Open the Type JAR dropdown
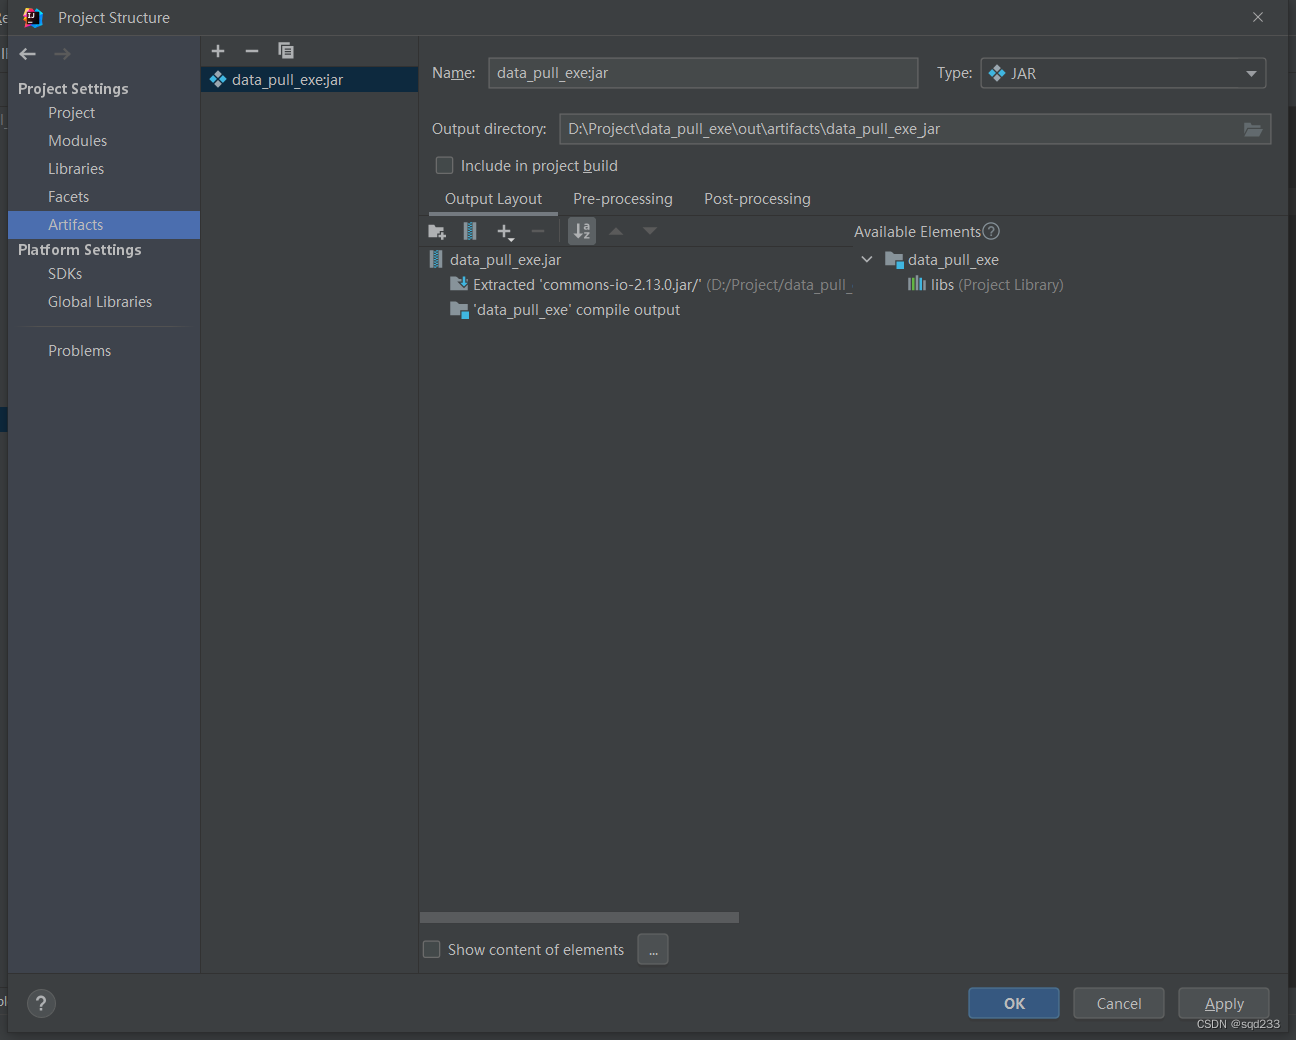This screenshot has width=1296, height=1040. pos(1123,73)
